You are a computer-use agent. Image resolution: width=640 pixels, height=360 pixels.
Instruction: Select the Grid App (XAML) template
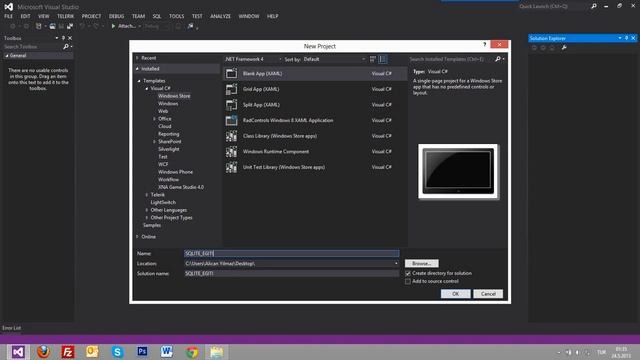(315, 89)
